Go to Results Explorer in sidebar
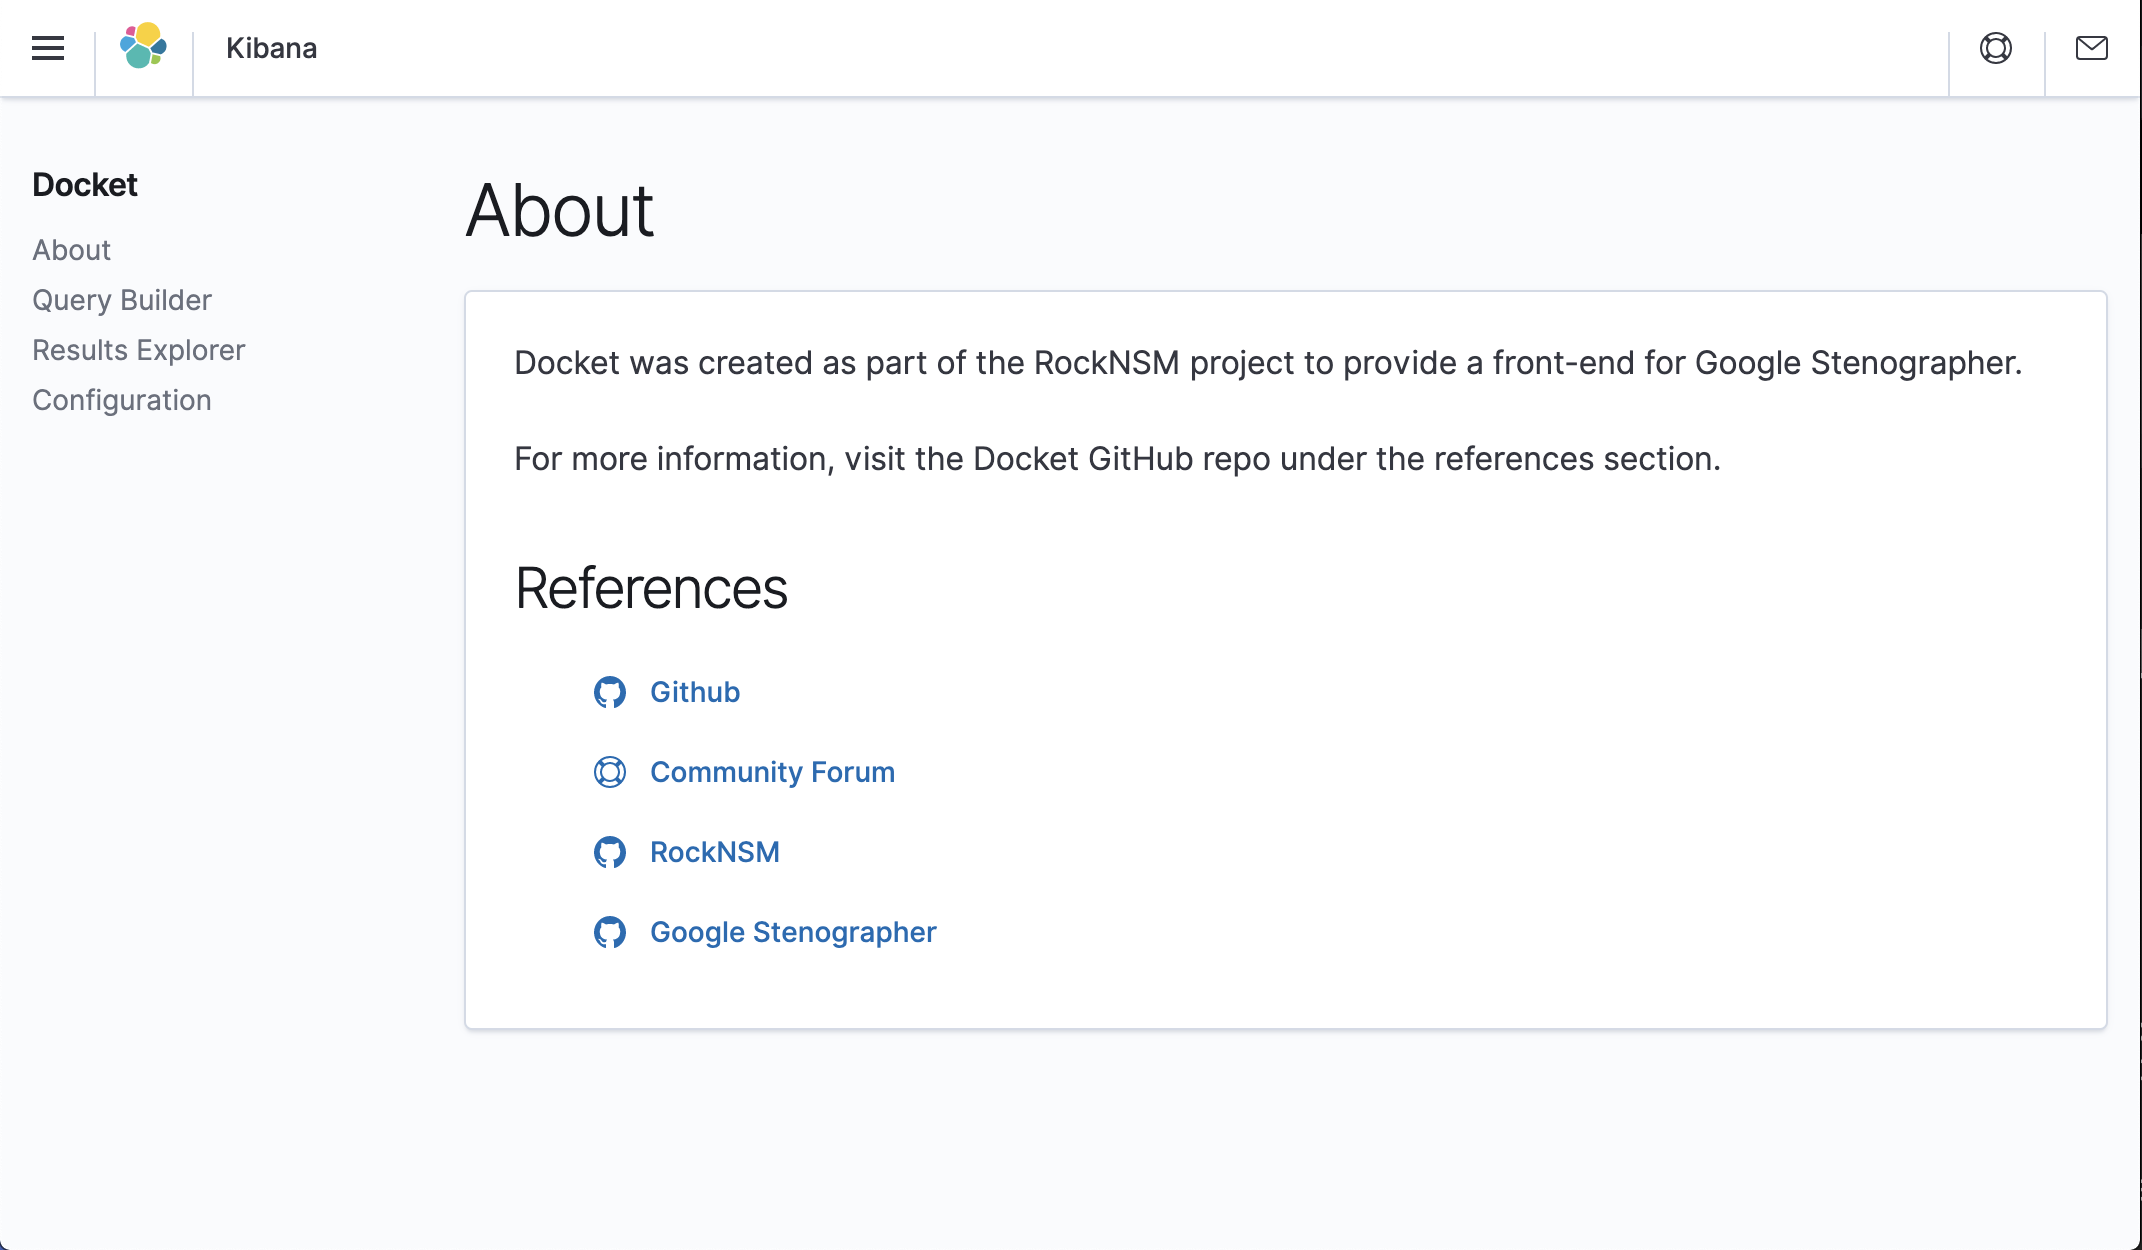 138,350
